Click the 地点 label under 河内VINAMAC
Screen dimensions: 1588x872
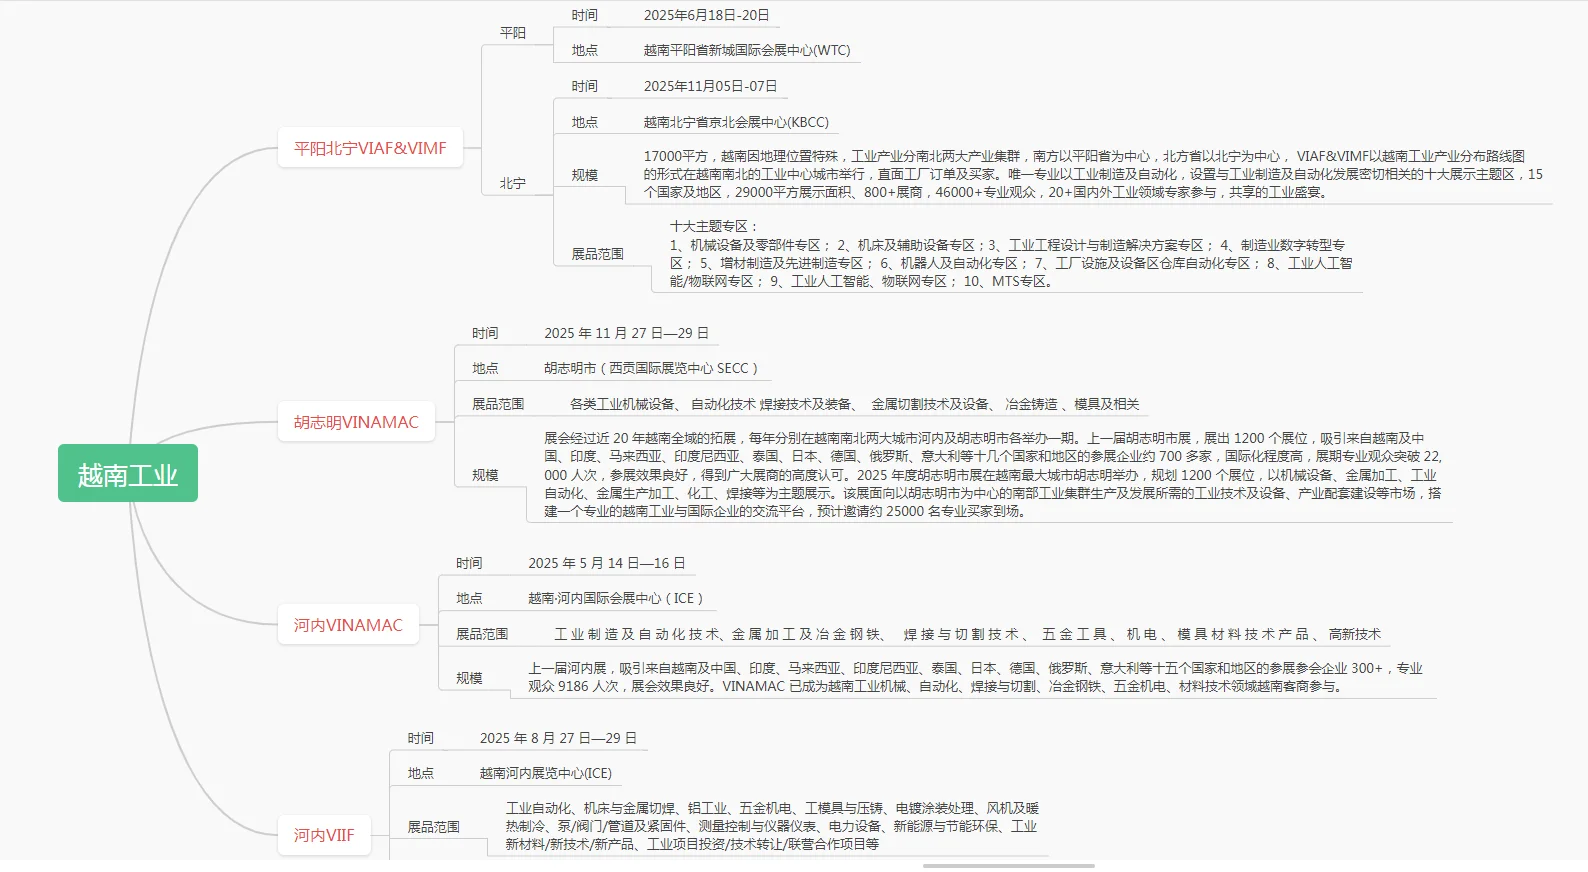[x=469, y=598]
